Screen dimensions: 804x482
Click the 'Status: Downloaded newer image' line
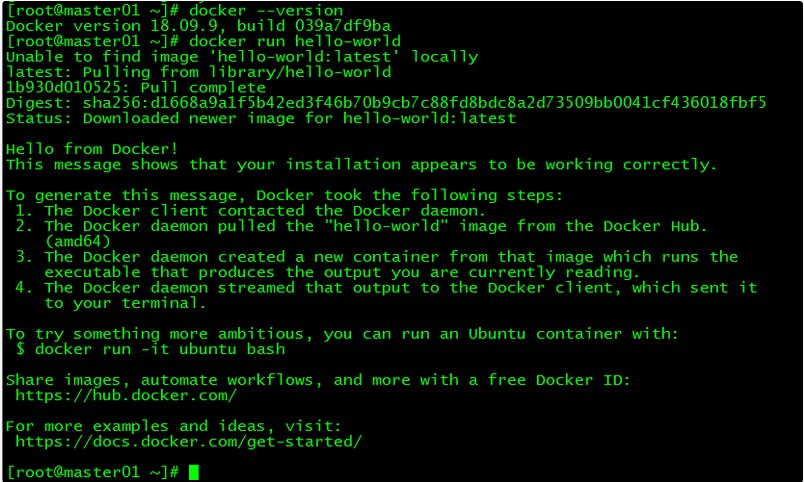coord(261,118)
